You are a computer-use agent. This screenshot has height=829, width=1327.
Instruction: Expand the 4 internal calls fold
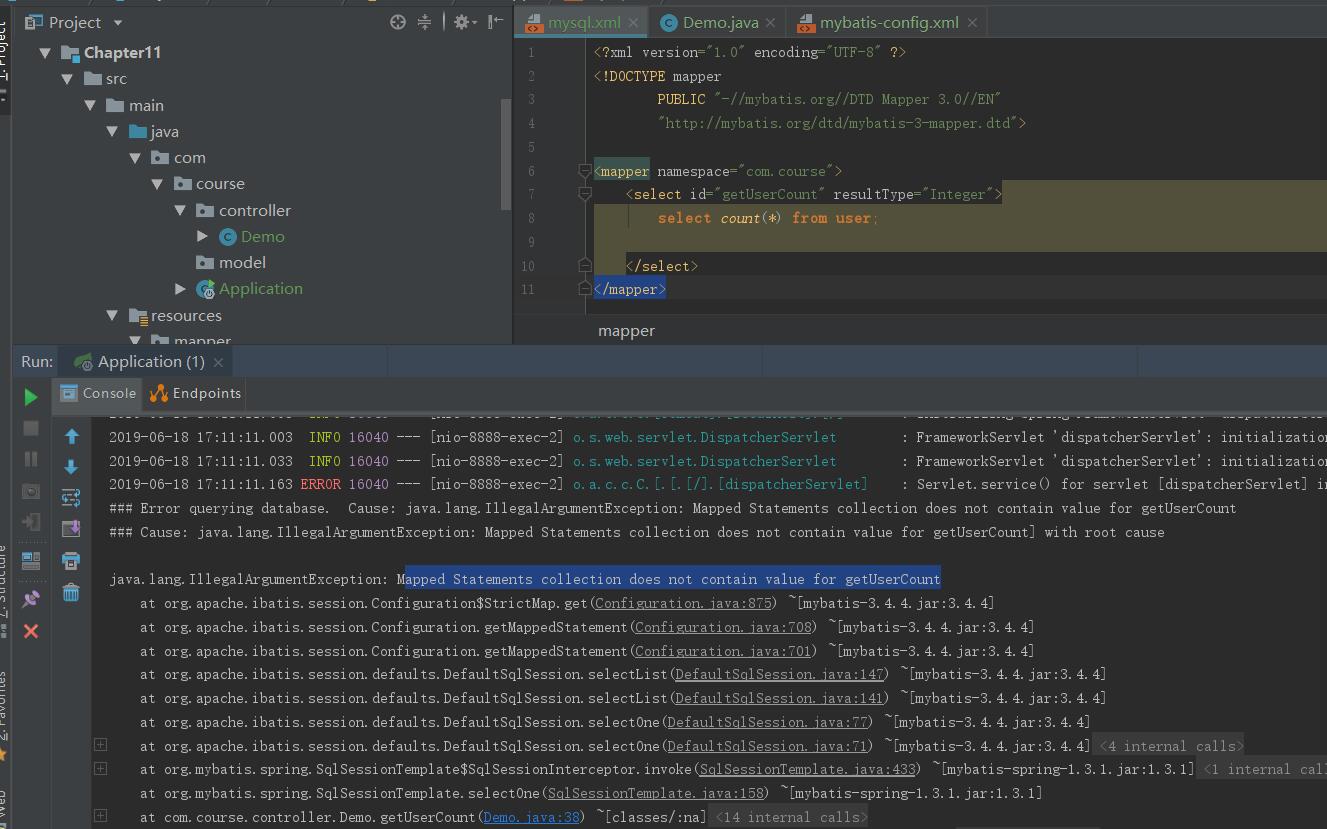pos(1170,746)
